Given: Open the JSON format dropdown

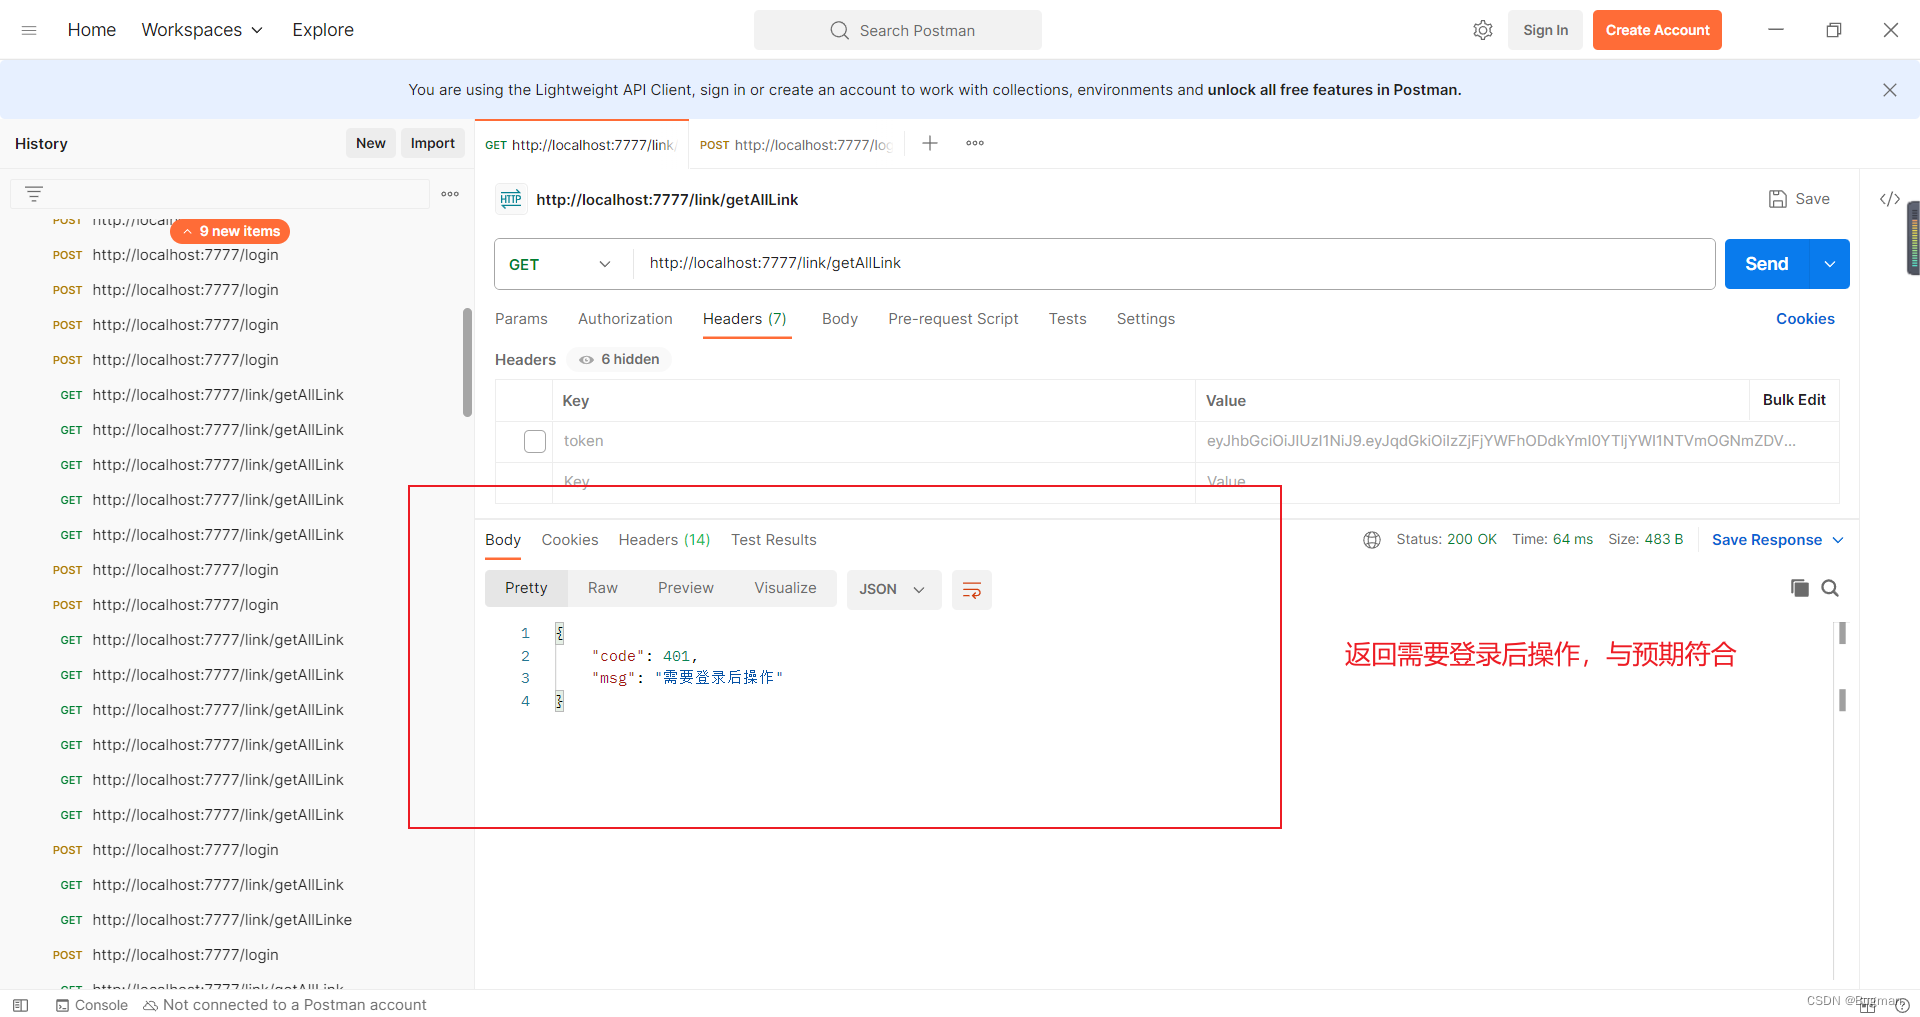Looking at the screenshot, I should click(x=894, y=590).
